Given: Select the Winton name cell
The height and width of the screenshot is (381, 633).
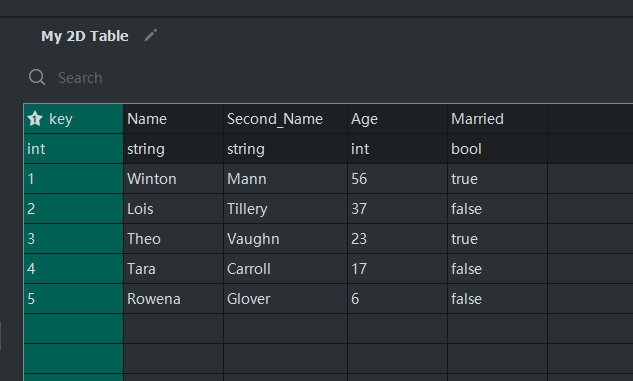Looking at the screenshot, I should [173, 178].
